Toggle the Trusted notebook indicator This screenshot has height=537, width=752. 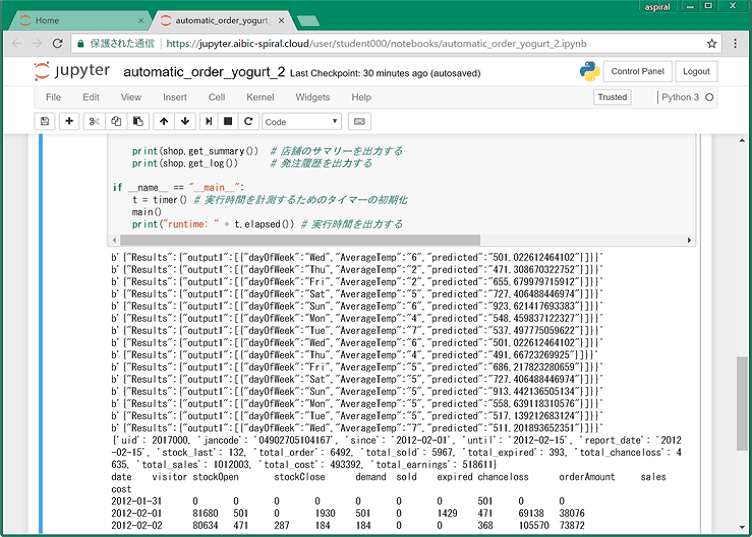point(612,97)
